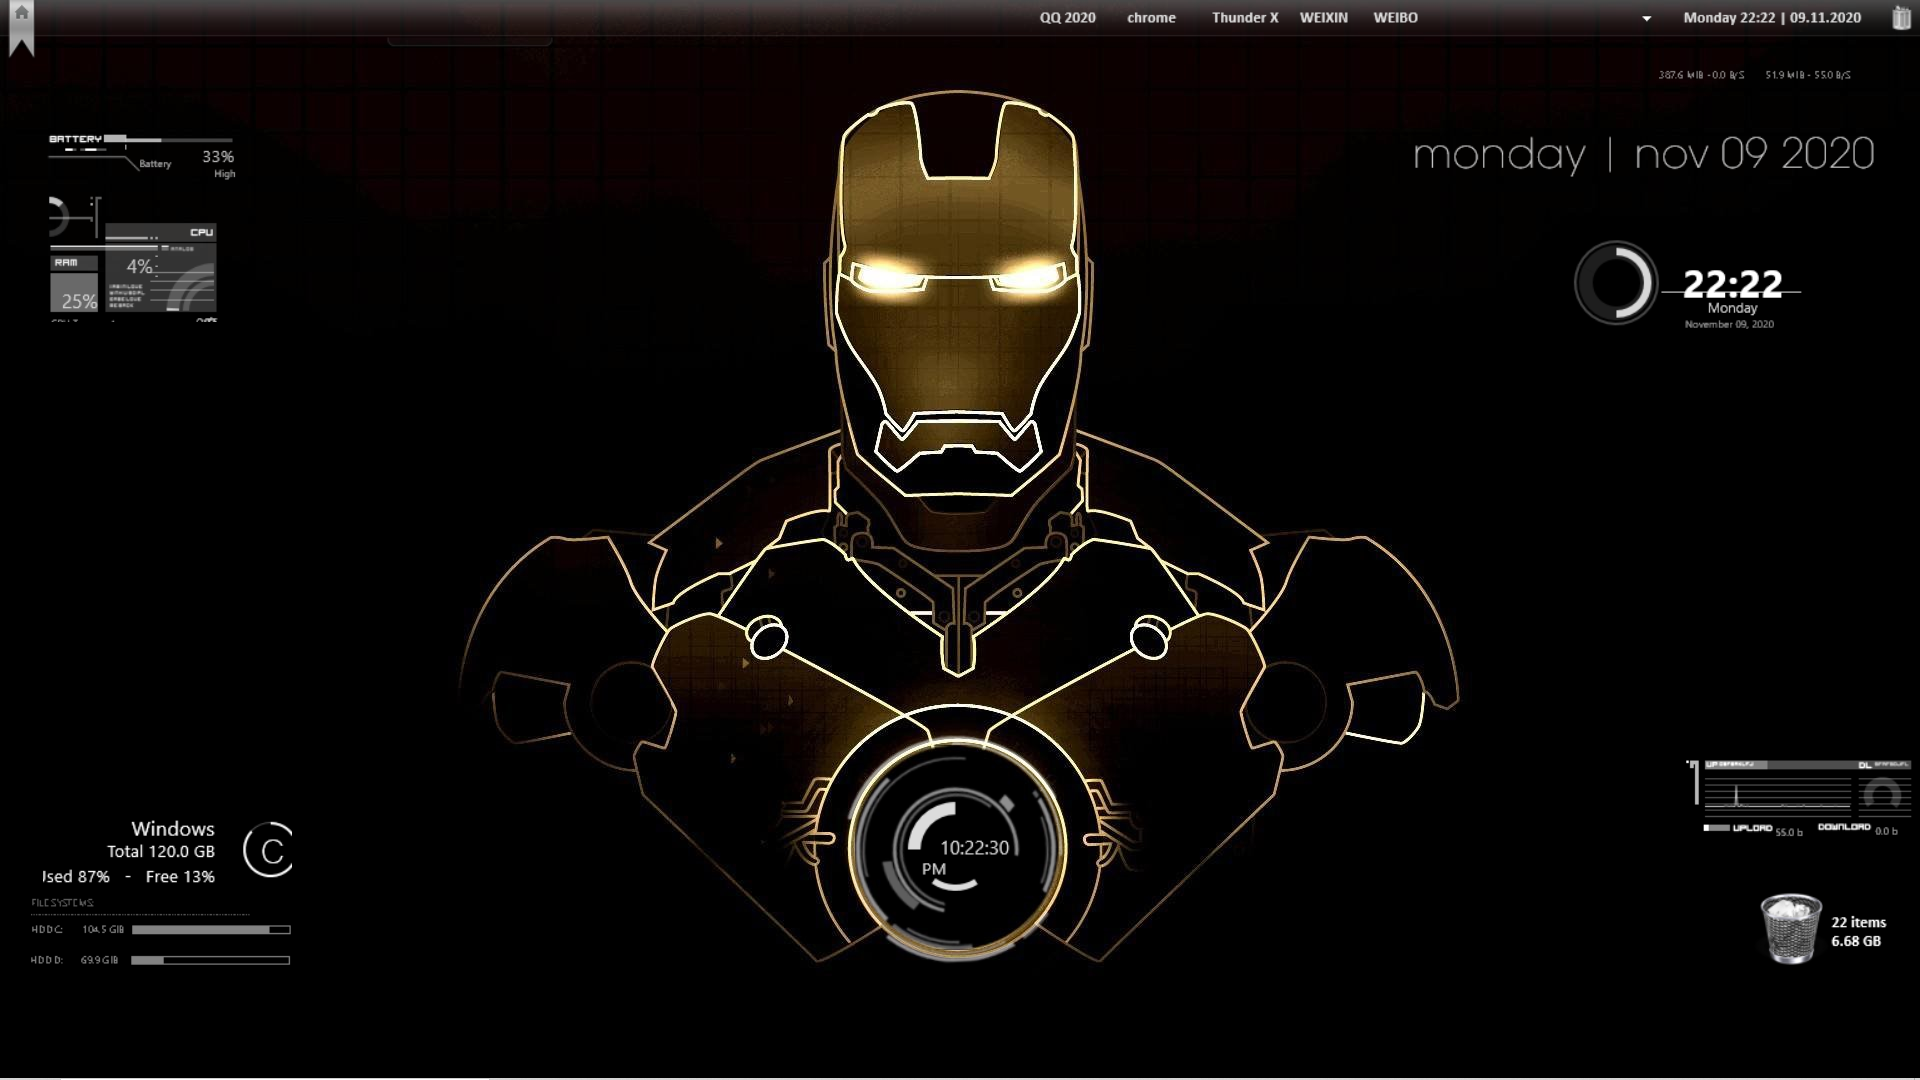Viewport: 1920px width, 1080px height.
Task: Click the RAM '25%' usage block
Action: point(74,293)
